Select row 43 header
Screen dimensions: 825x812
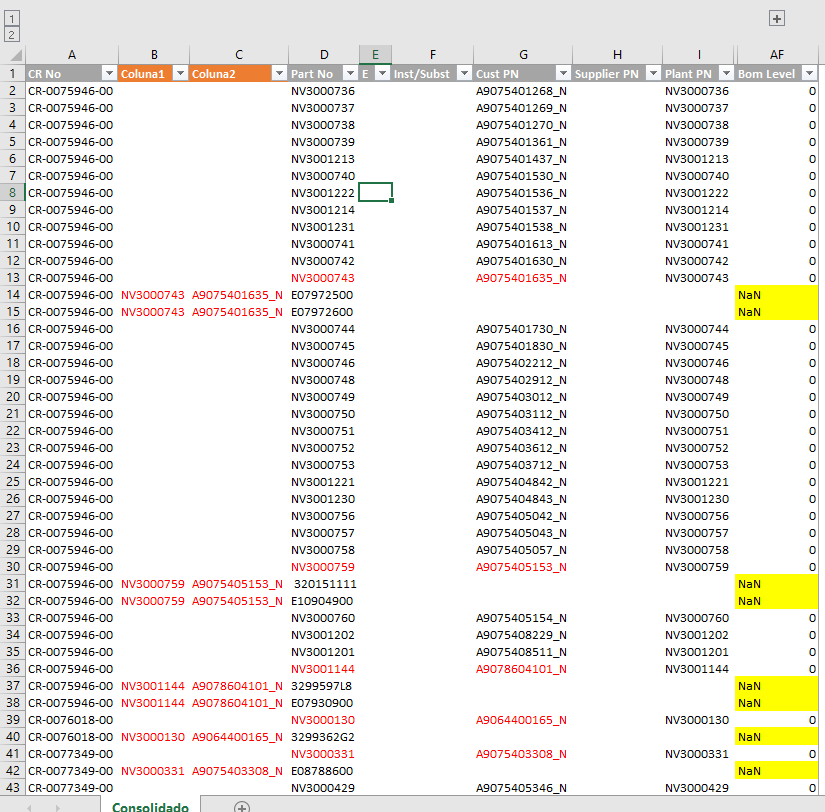(13, 788)
